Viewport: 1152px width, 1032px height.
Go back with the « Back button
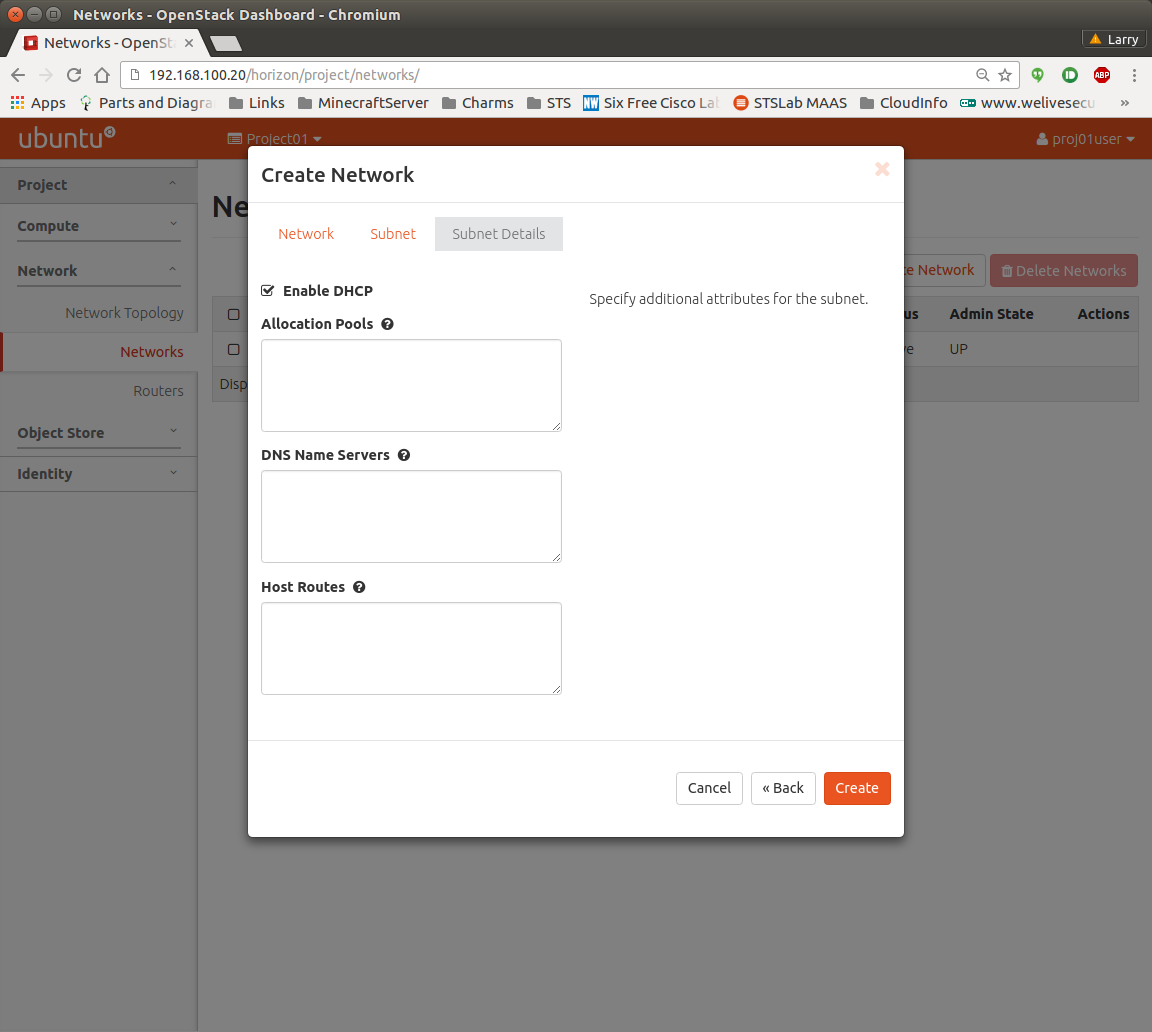tap(783, 788)
